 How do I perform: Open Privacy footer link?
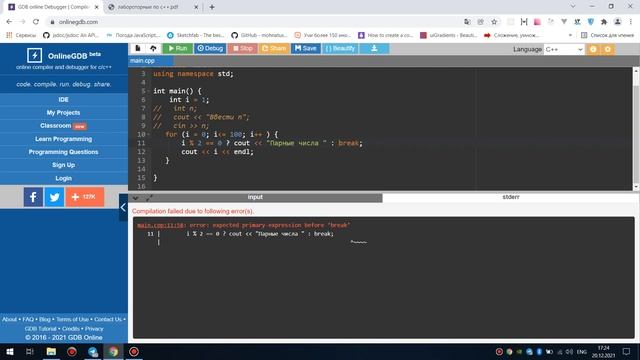click(94, 329)
